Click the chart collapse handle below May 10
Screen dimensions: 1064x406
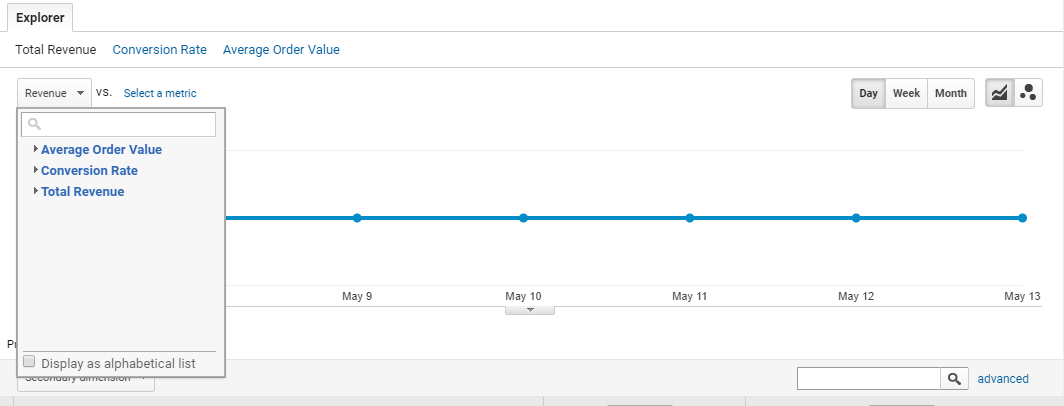point(530,310)
